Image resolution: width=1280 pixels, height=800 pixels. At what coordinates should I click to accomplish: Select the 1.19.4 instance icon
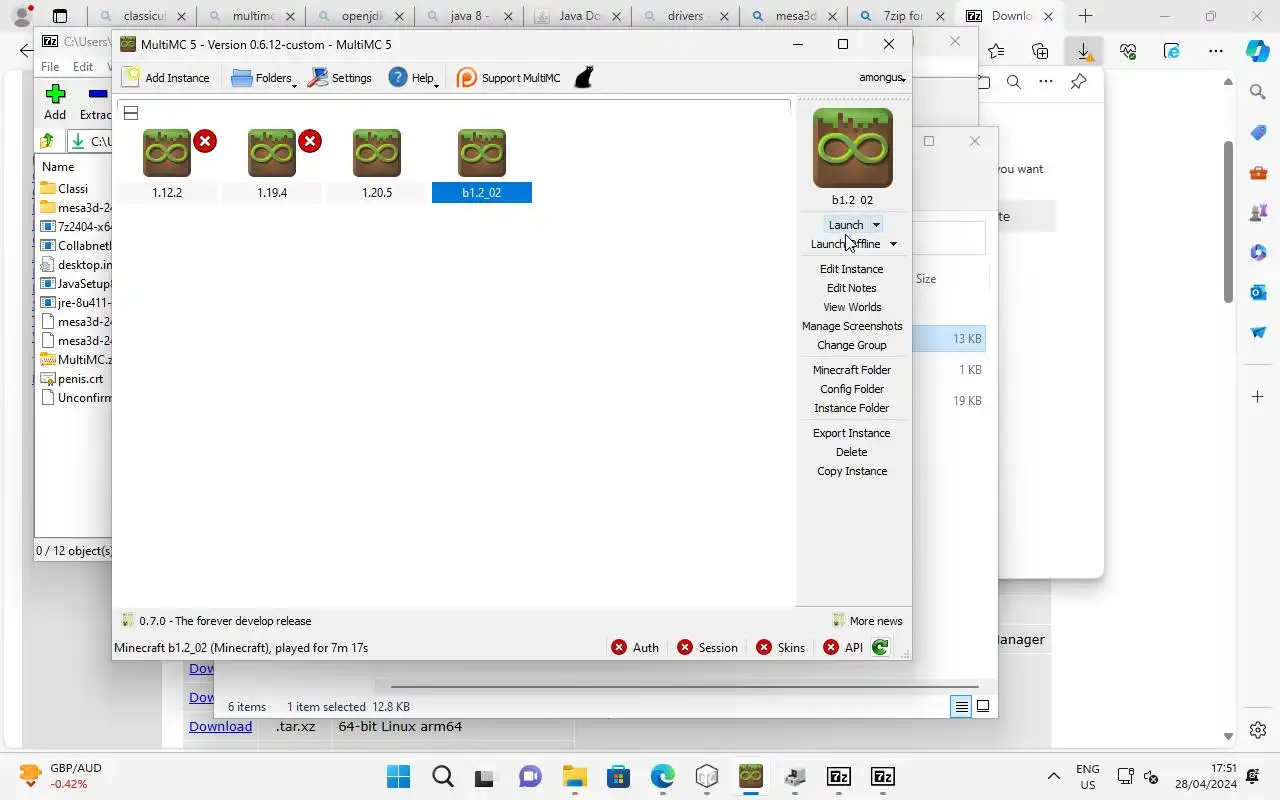(x=272, y=153)
